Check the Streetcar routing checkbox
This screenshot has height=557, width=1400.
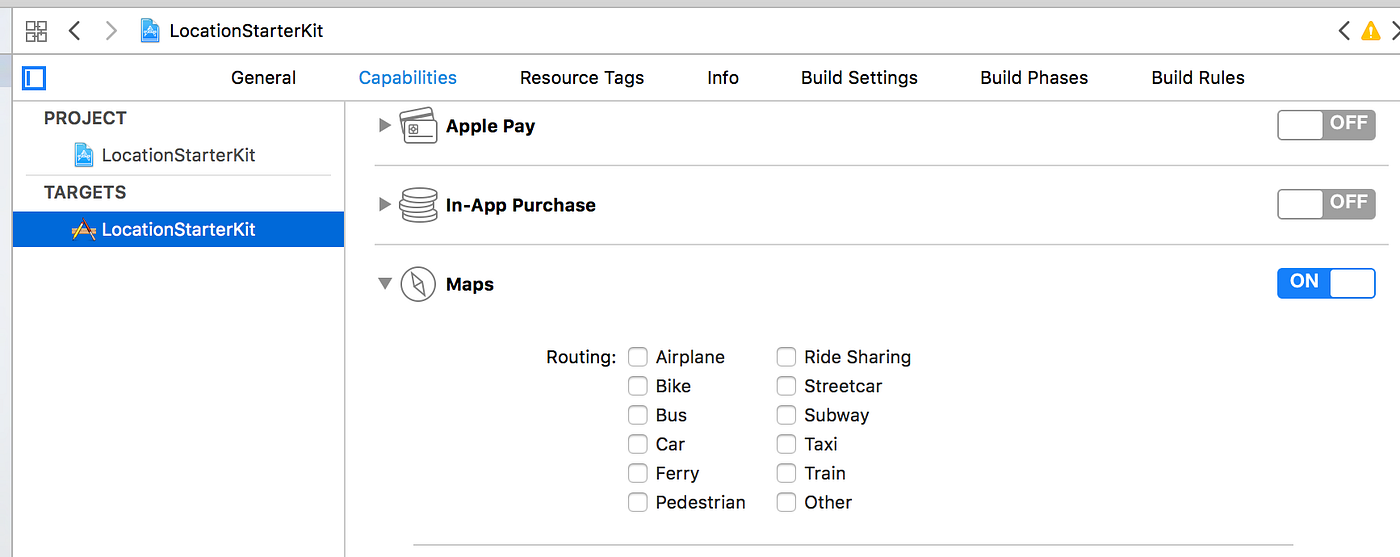click(787, 386)
